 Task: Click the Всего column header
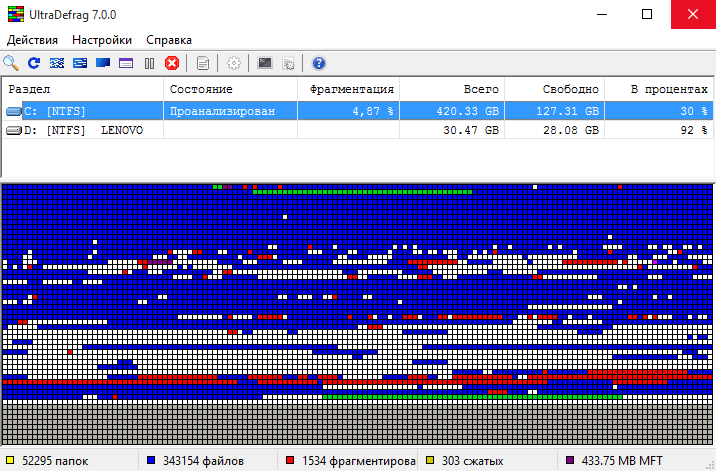452,89
